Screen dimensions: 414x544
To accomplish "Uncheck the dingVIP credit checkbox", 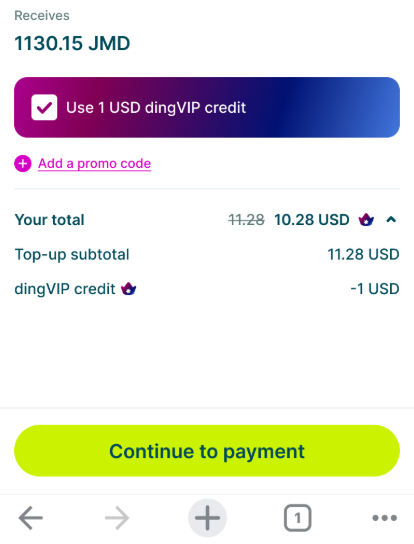I will pyautogui.click(x=44, y=107).
